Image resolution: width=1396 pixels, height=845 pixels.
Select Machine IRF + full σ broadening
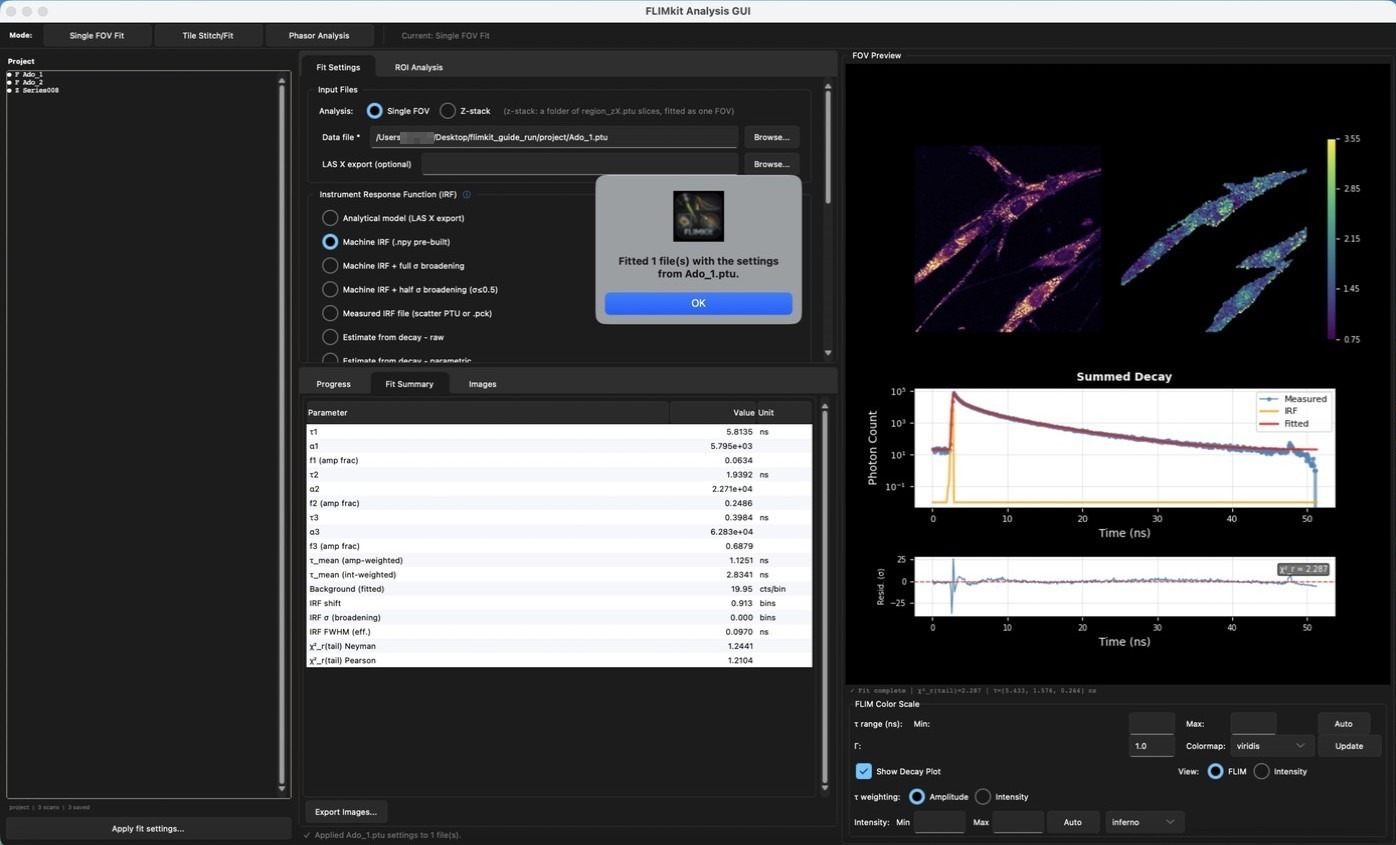click(330, 266)
